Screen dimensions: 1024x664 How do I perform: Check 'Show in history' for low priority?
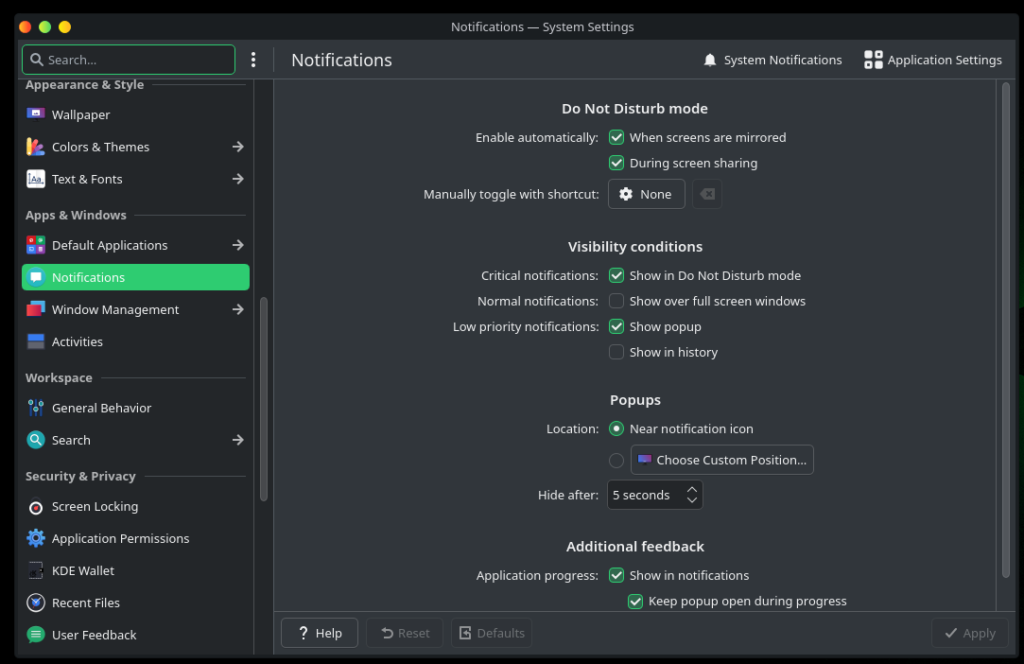point(617,352)
